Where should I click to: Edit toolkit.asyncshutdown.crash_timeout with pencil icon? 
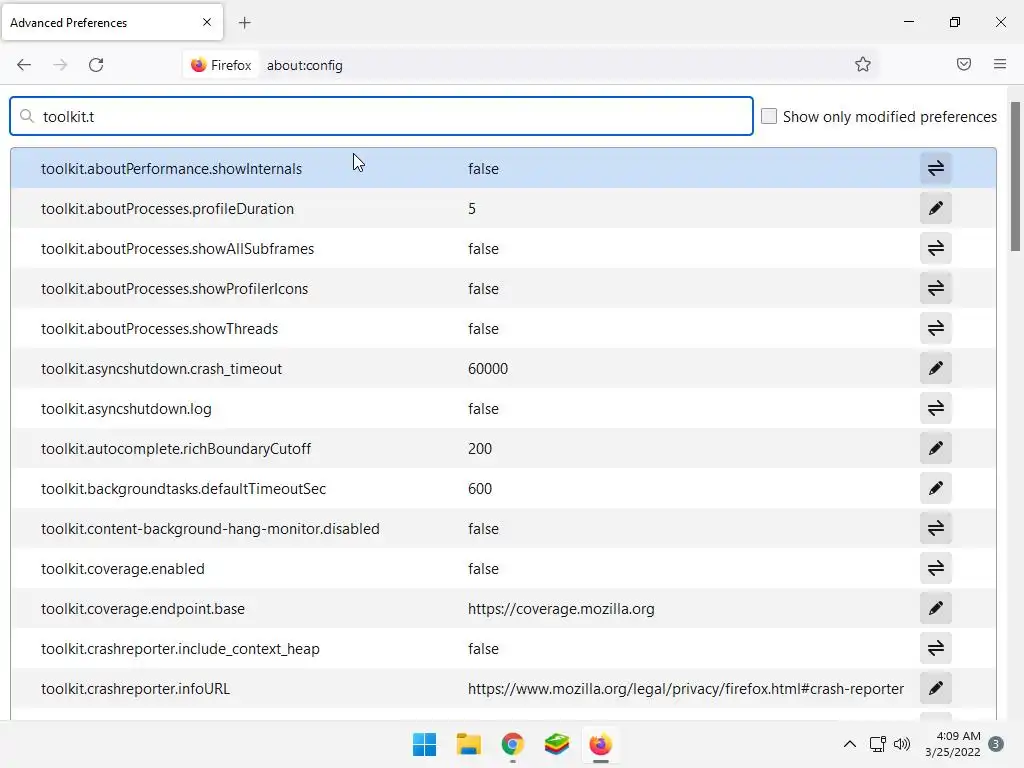[935, 368]
